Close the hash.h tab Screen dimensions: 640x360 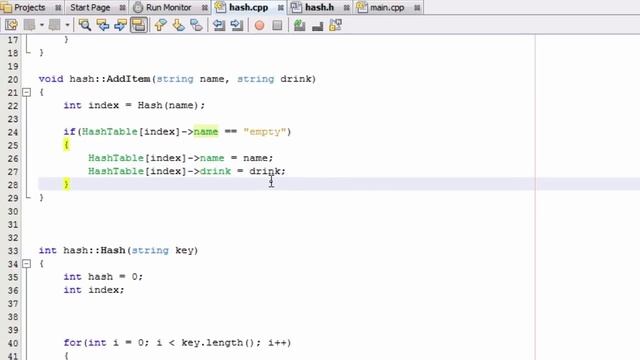pos(346,8)
